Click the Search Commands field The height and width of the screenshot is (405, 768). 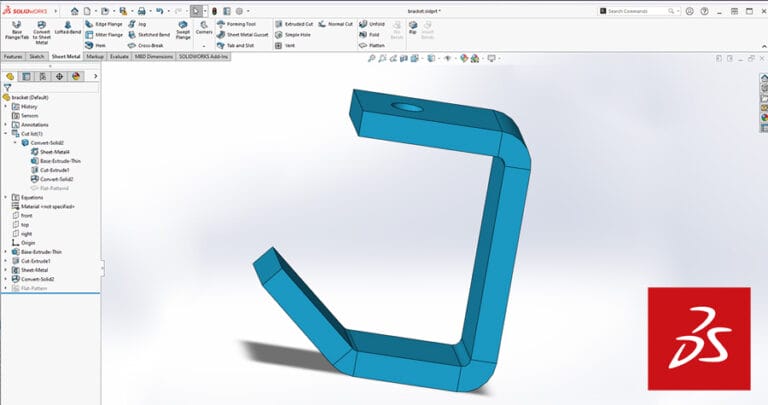click(x=640, y=11)
